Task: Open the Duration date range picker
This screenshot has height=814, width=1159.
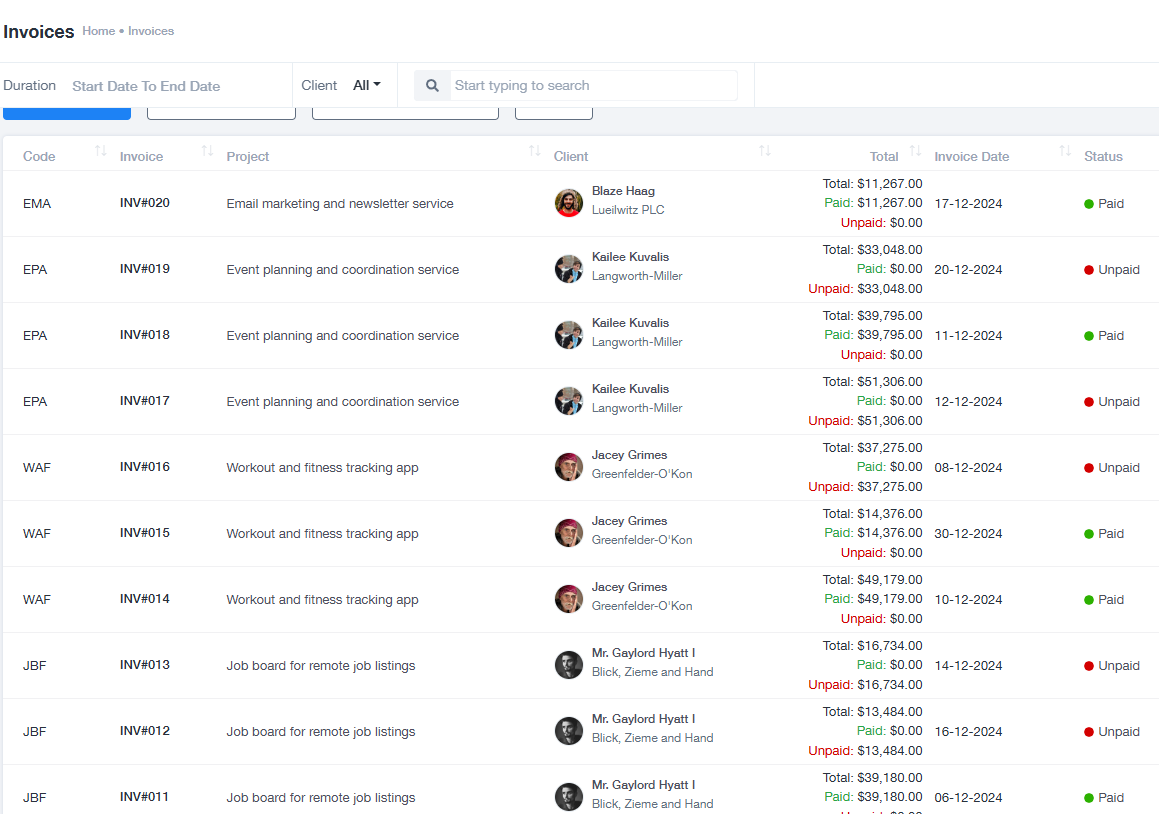Action: click(x=146, y=86)
